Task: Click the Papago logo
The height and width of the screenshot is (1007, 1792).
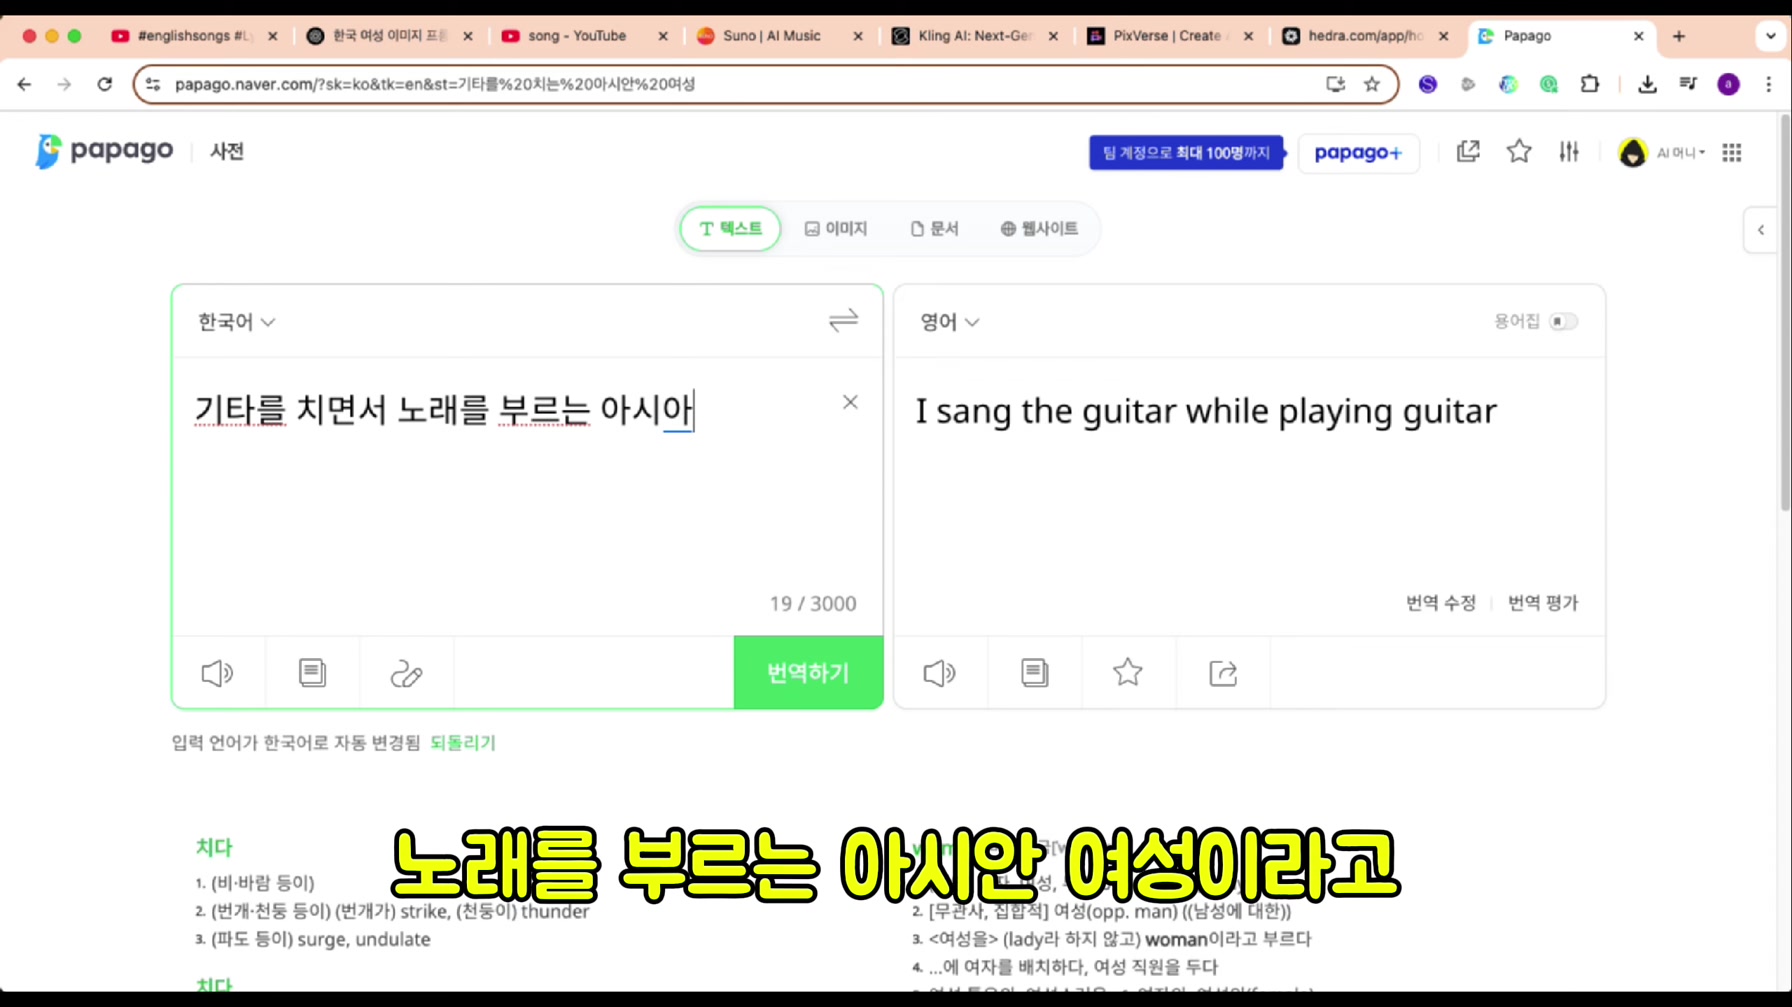Action: click(x=104, y=151)
